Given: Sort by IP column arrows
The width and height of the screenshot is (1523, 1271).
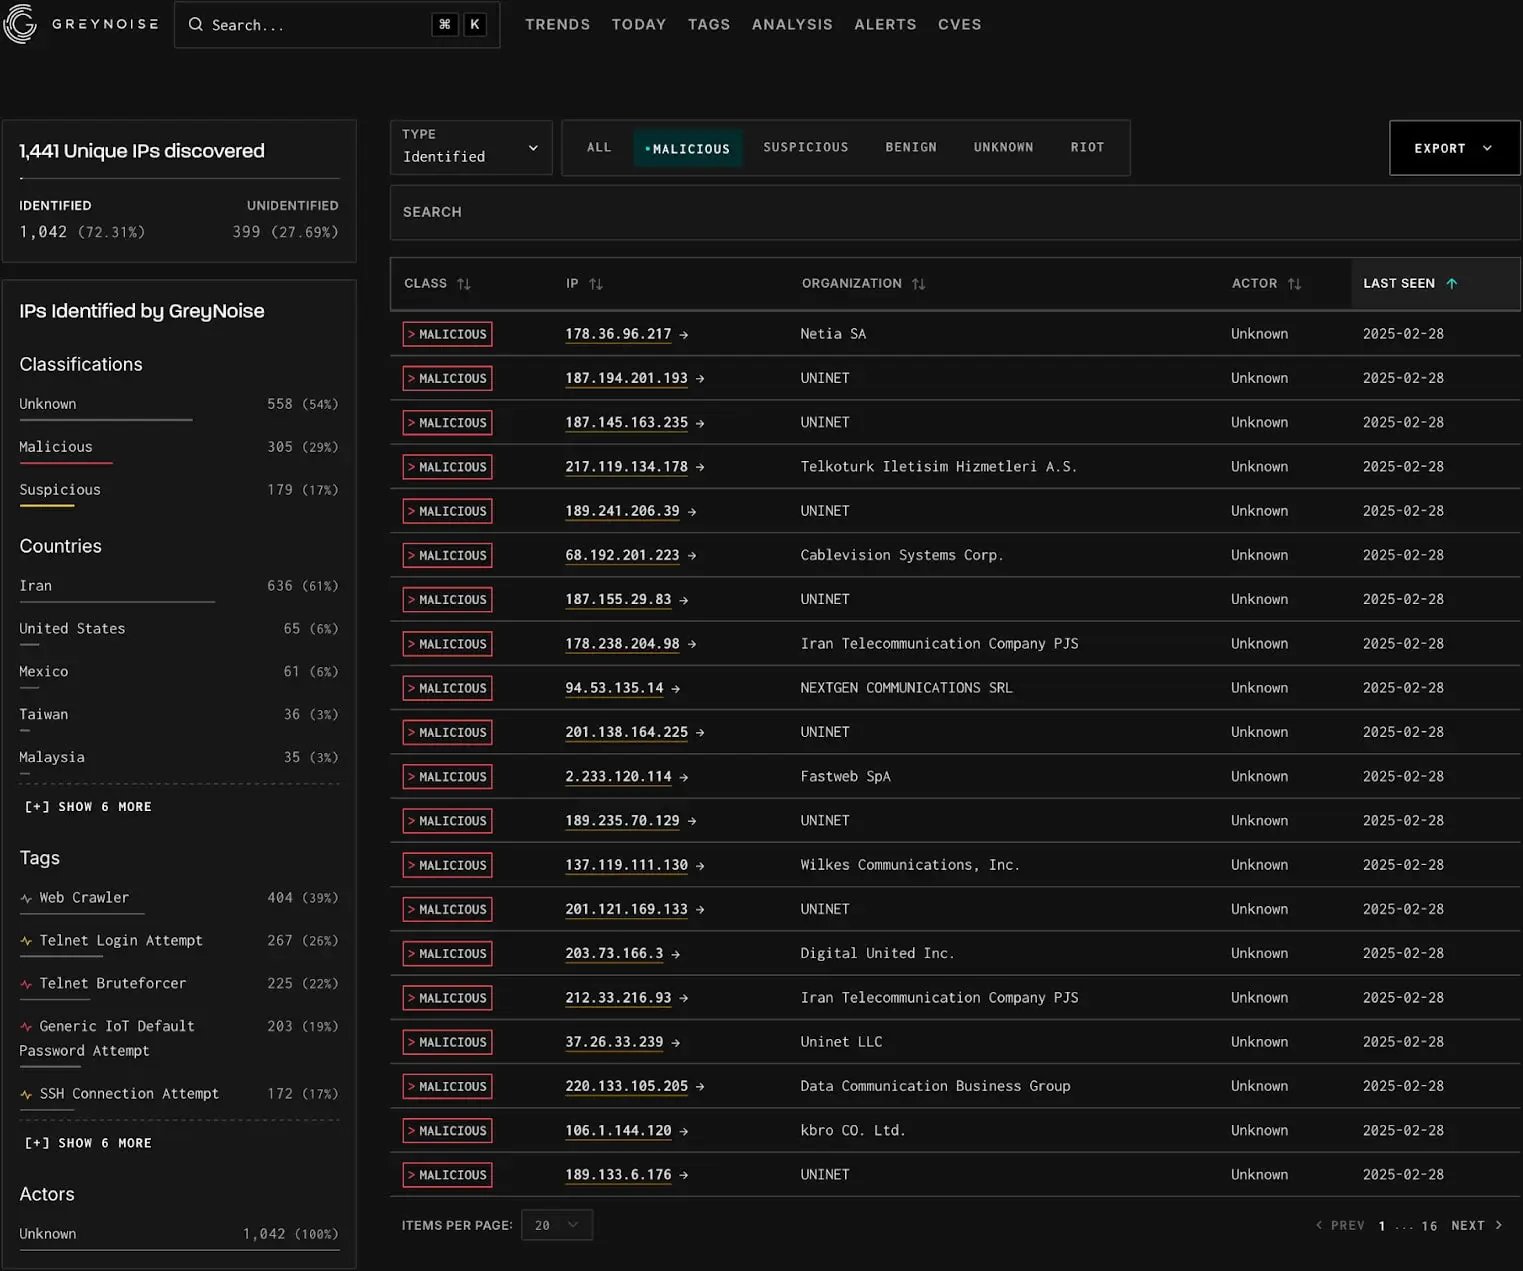Looking at the screenshot, I should 596,284.
